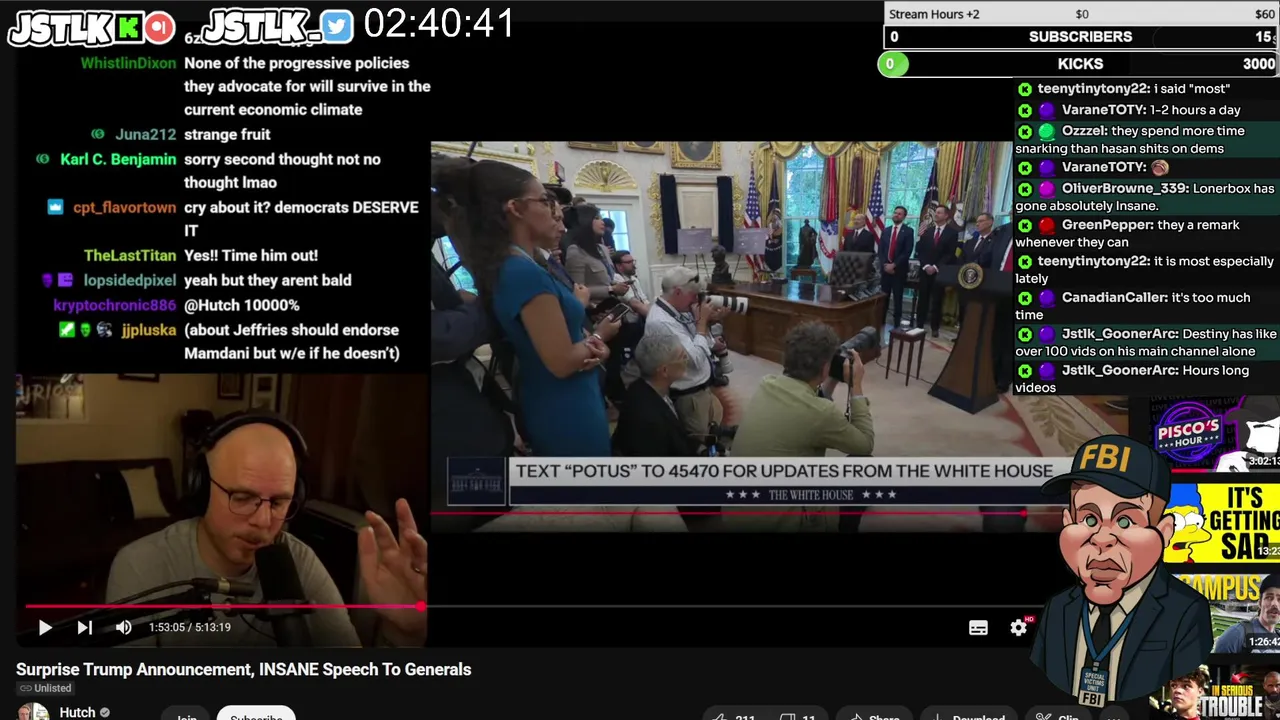
Task: Click the red badge beside GreenPepper
Action: point(1047,226)
